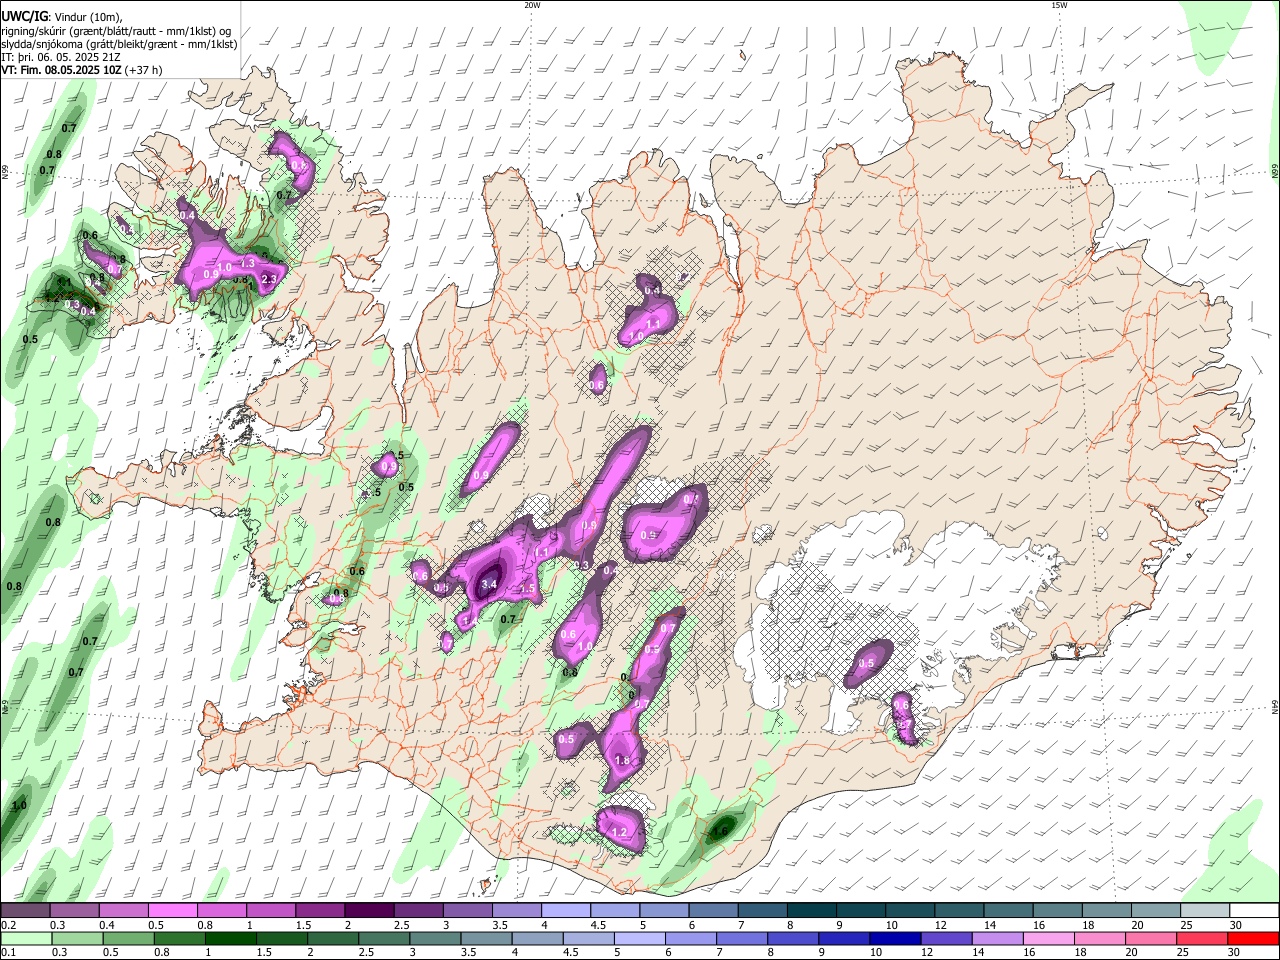Viewport: 1280px width, 960px height.
Task: Click the white swatch labeled 30 on upper scale
Action: click(1254, 910)
